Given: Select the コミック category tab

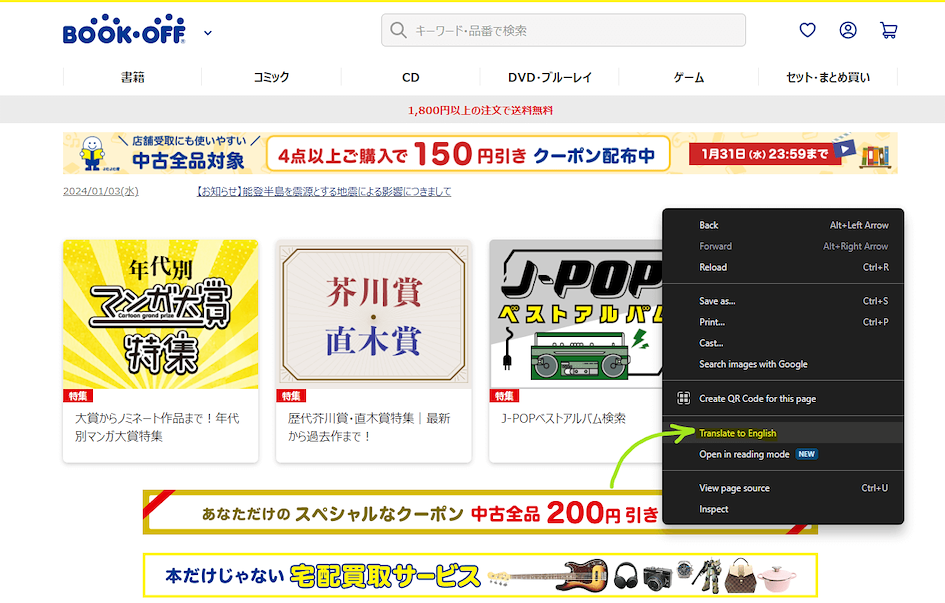Looking at the screenshot, I should click(271, 77).
